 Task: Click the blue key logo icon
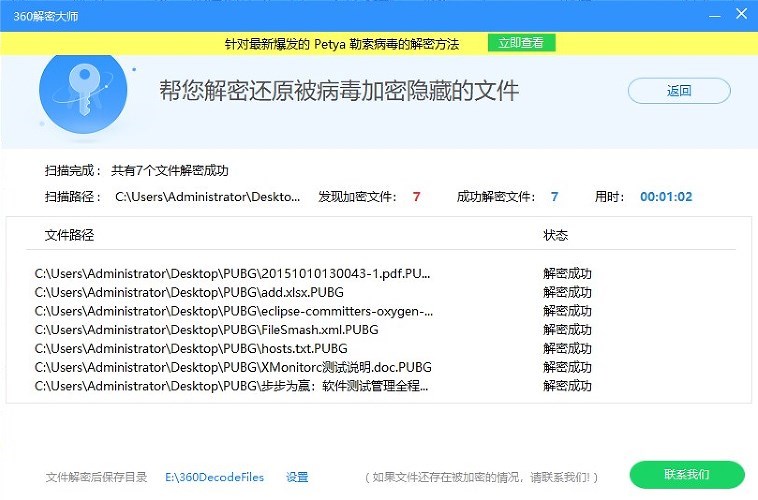[x=83, y=93]
